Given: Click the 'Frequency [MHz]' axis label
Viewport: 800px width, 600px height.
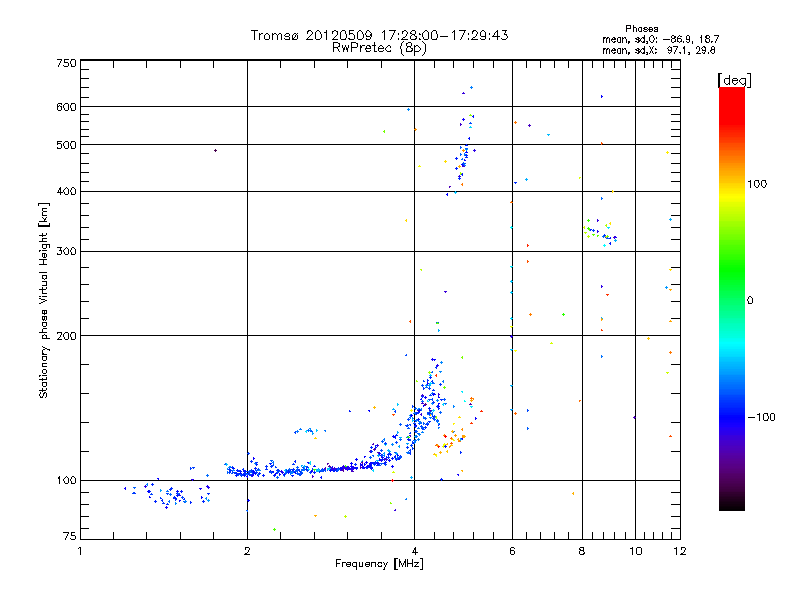Looking at the screenshot, I should coord(379,564).
